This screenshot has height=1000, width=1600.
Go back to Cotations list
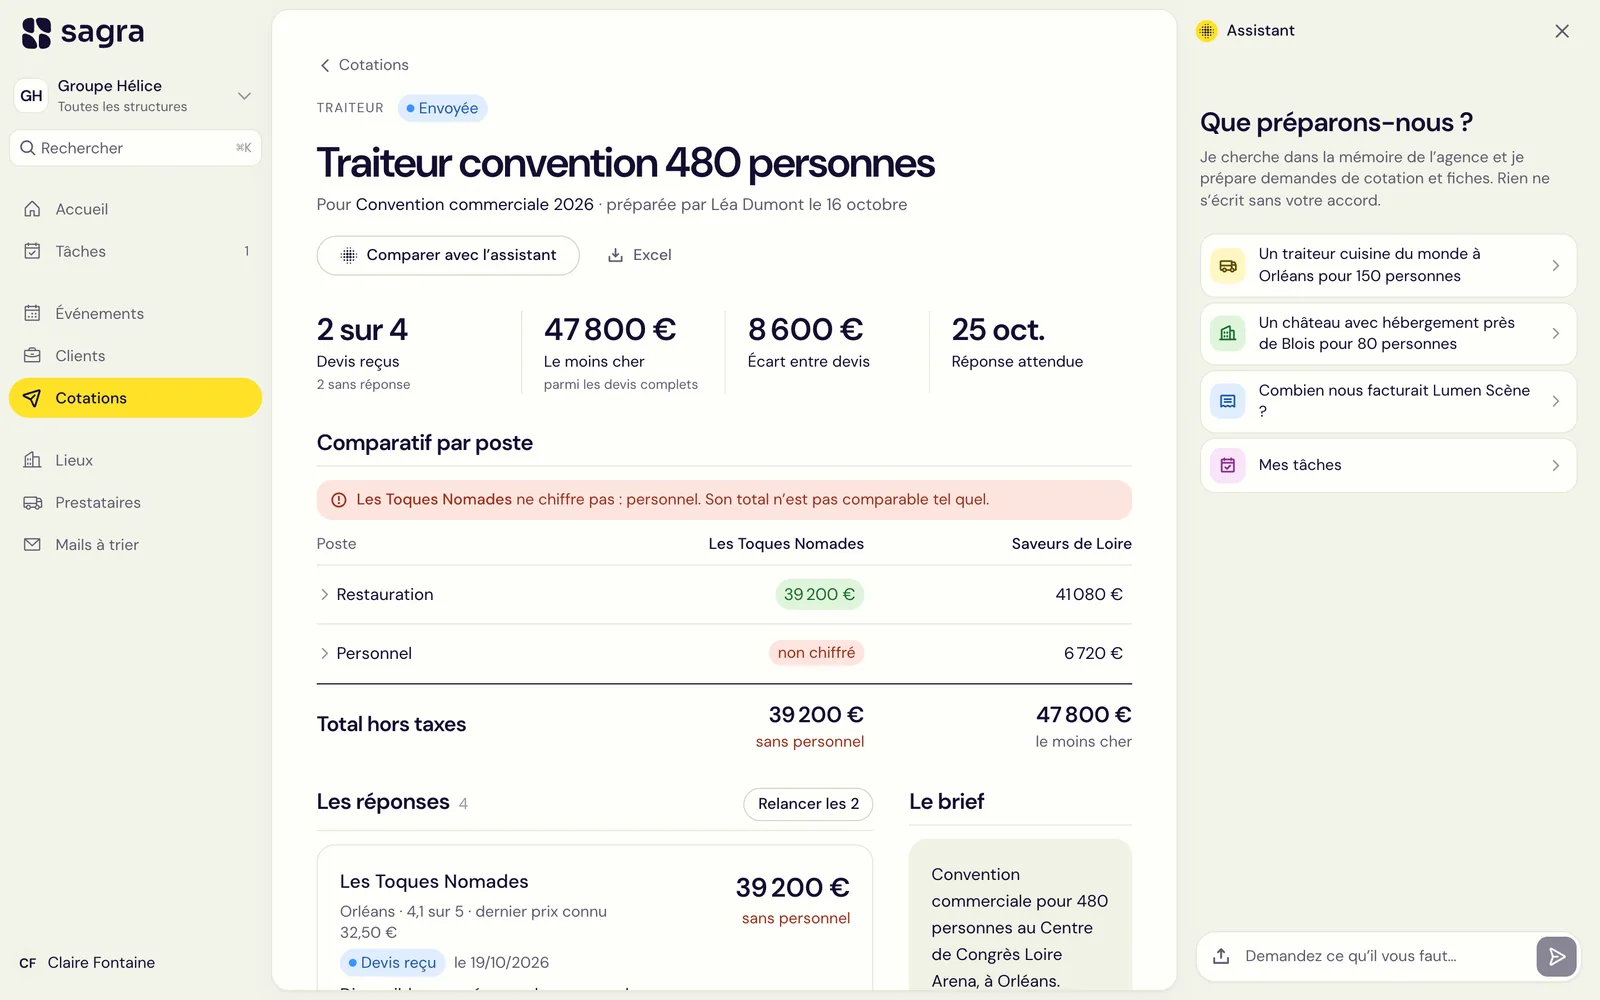(364, 65)
